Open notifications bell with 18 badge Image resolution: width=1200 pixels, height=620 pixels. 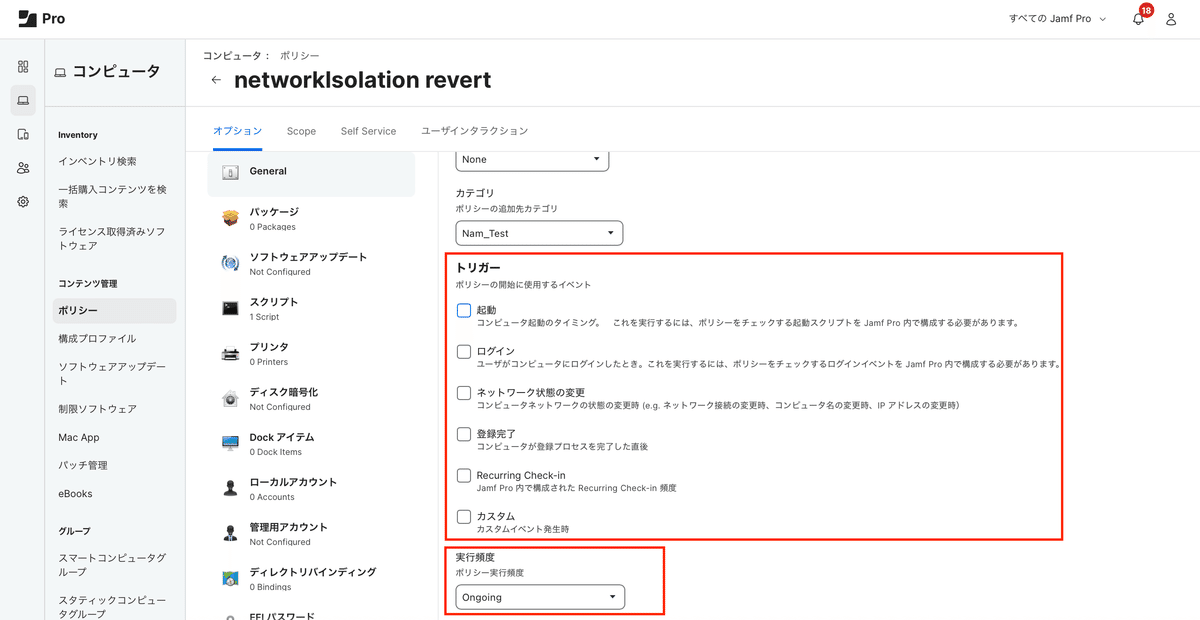pos(1139,18)
